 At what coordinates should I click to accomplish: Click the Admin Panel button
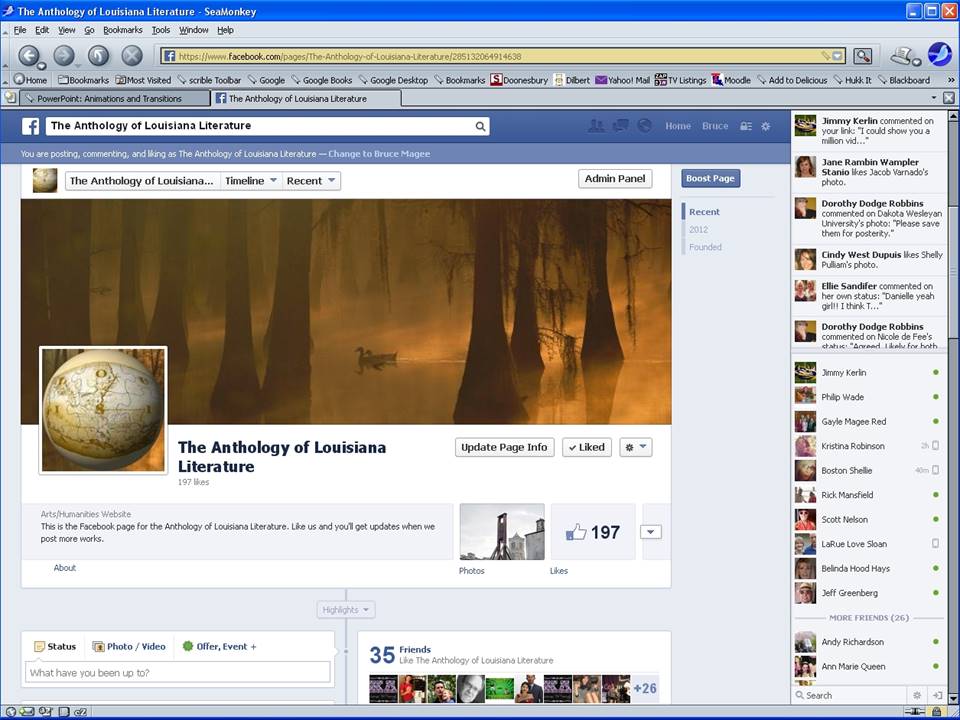[615, 179]
